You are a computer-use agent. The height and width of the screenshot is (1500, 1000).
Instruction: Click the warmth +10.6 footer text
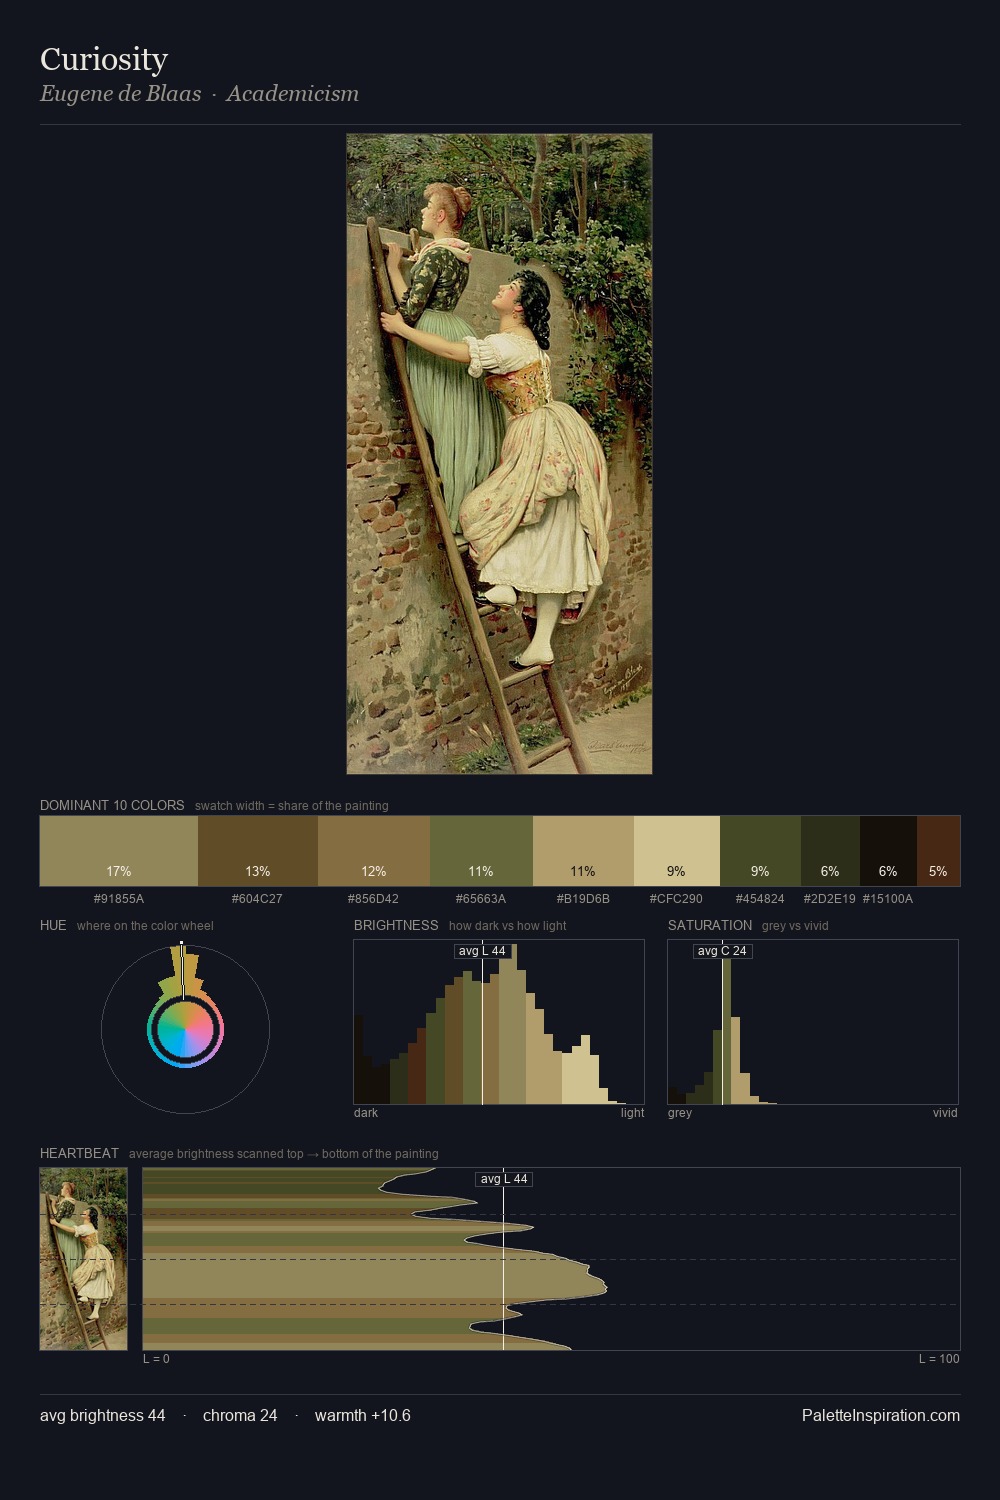(x=363, y=1415)
